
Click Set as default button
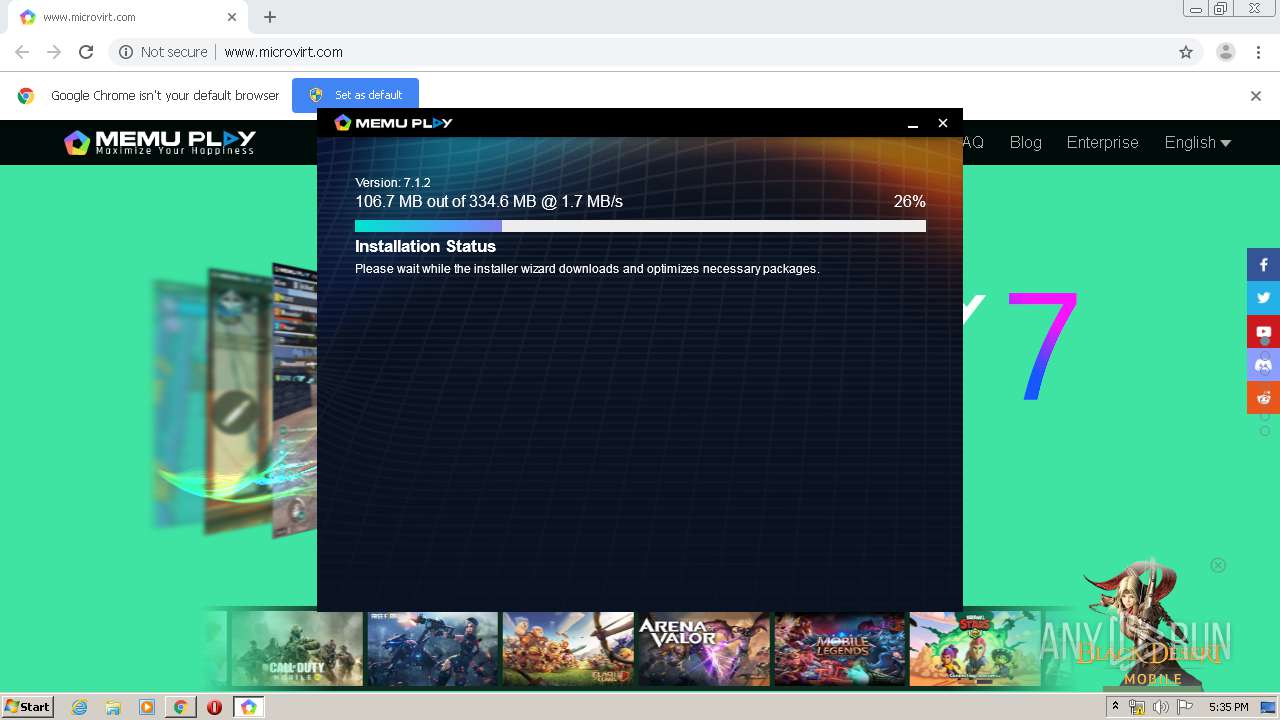pos(355,95)
